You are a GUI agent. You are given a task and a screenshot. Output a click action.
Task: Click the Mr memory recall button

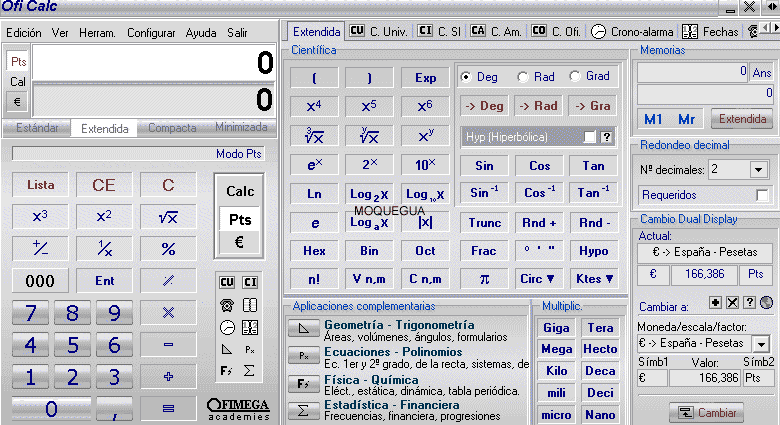pyautogui.click(x=686, y=119)
